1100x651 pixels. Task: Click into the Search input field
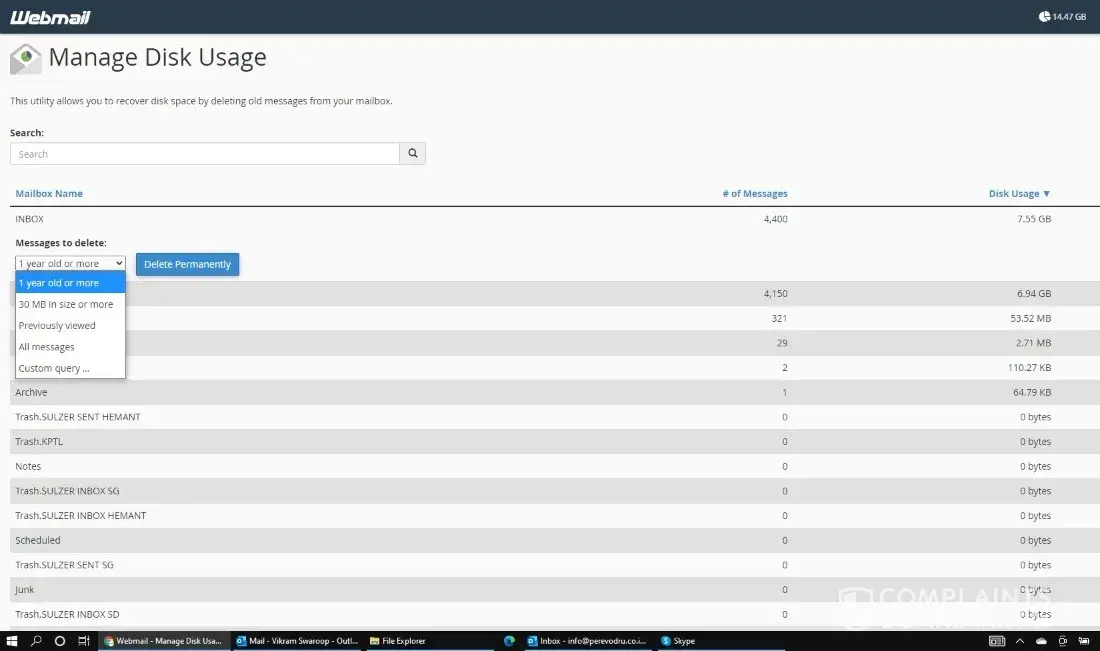click(x=205, y=154)
